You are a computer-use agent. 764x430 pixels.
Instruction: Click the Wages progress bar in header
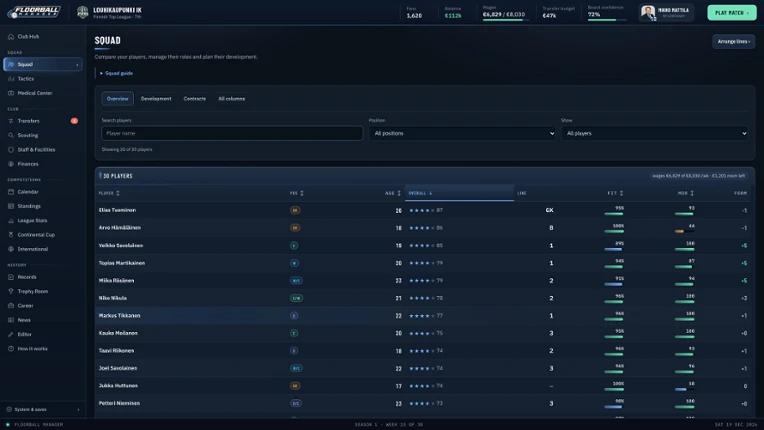pos(504,20)
